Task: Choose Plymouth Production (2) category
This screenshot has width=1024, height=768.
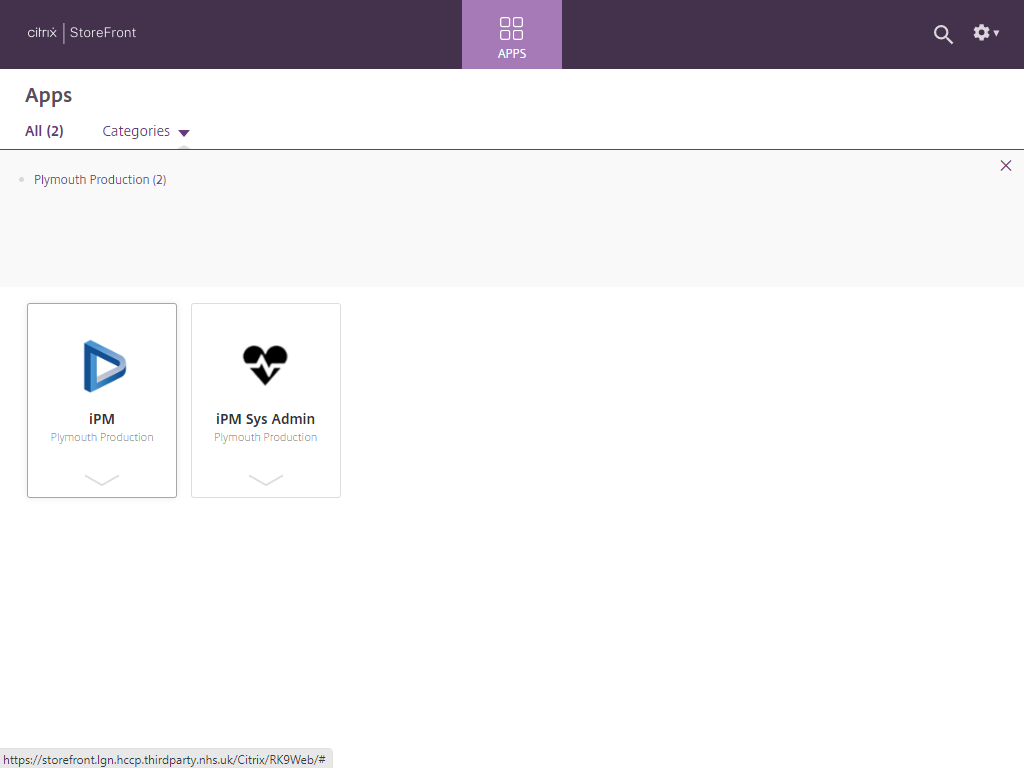Action: pos(100,180)
